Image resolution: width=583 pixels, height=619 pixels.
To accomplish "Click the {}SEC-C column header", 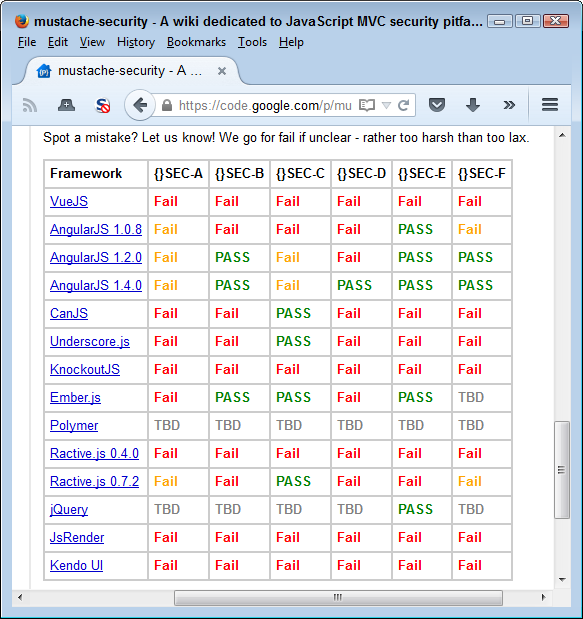I will tap(300, 173).
